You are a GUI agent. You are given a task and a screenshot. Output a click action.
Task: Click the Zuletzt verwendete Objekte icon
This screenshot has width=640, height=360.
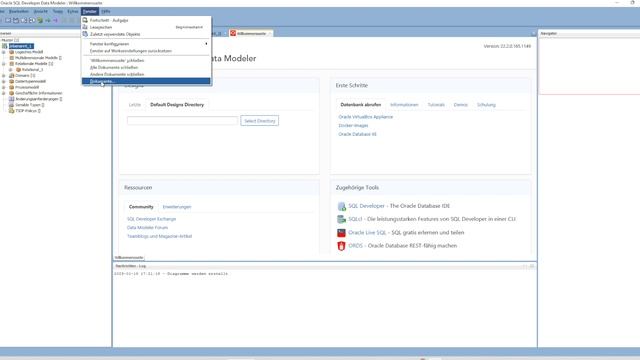tap(85, 34)
